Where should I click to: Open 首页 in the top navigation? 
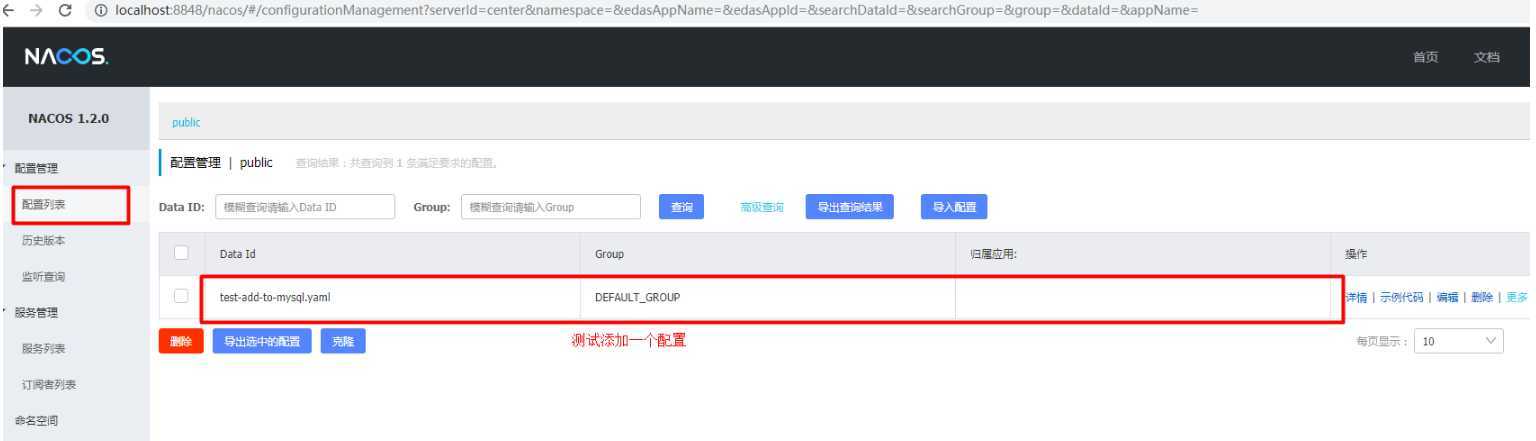(1426, 57)
